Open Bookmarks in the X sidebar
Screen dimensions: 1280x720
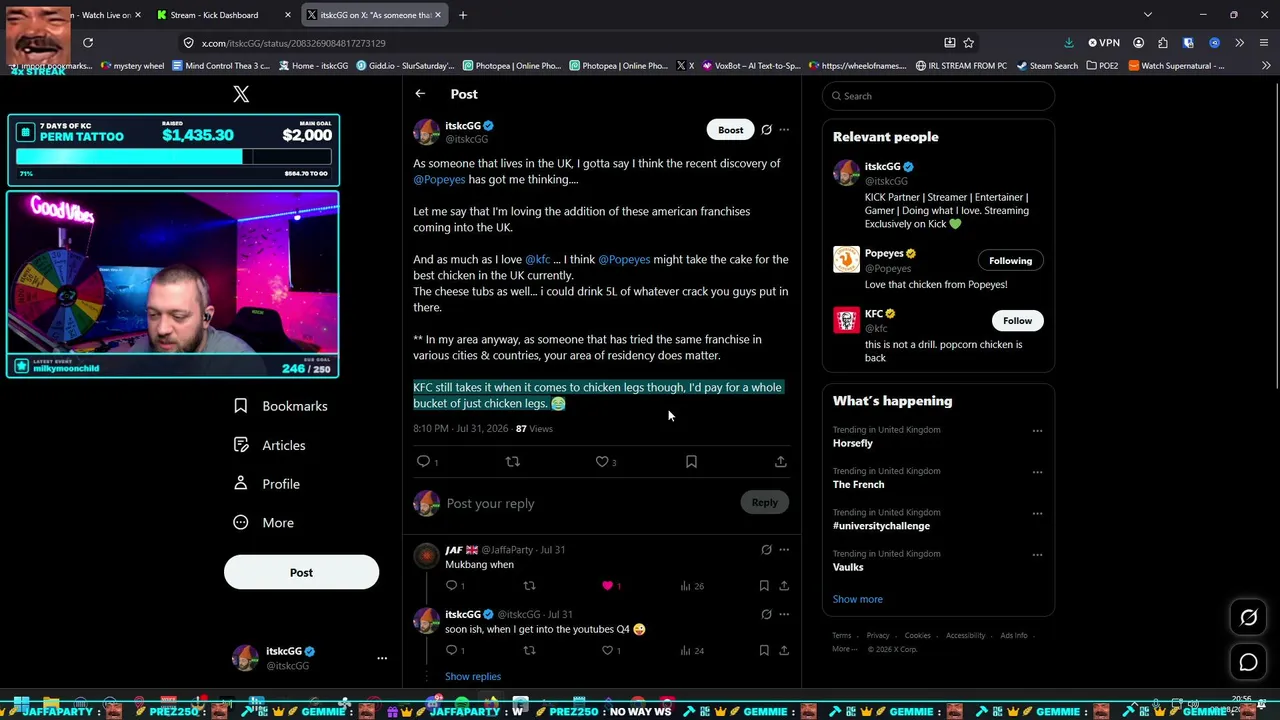click(281, 406)
